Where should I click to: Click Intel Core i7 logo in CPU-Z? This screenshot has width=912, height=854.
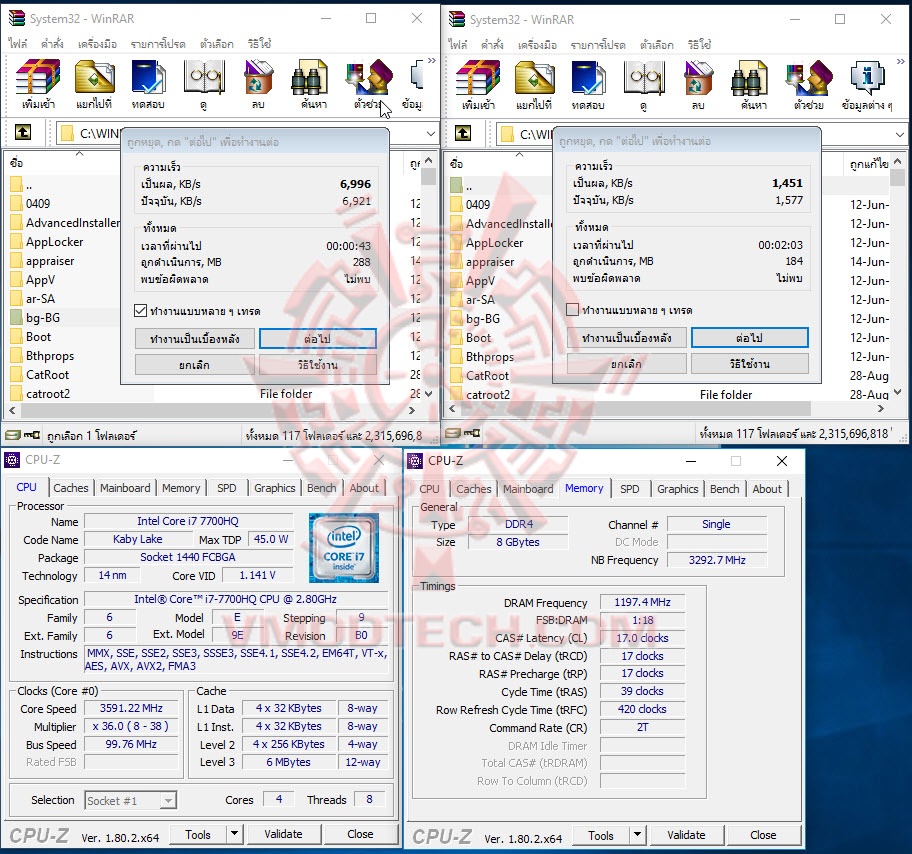(x=344, y=547)
